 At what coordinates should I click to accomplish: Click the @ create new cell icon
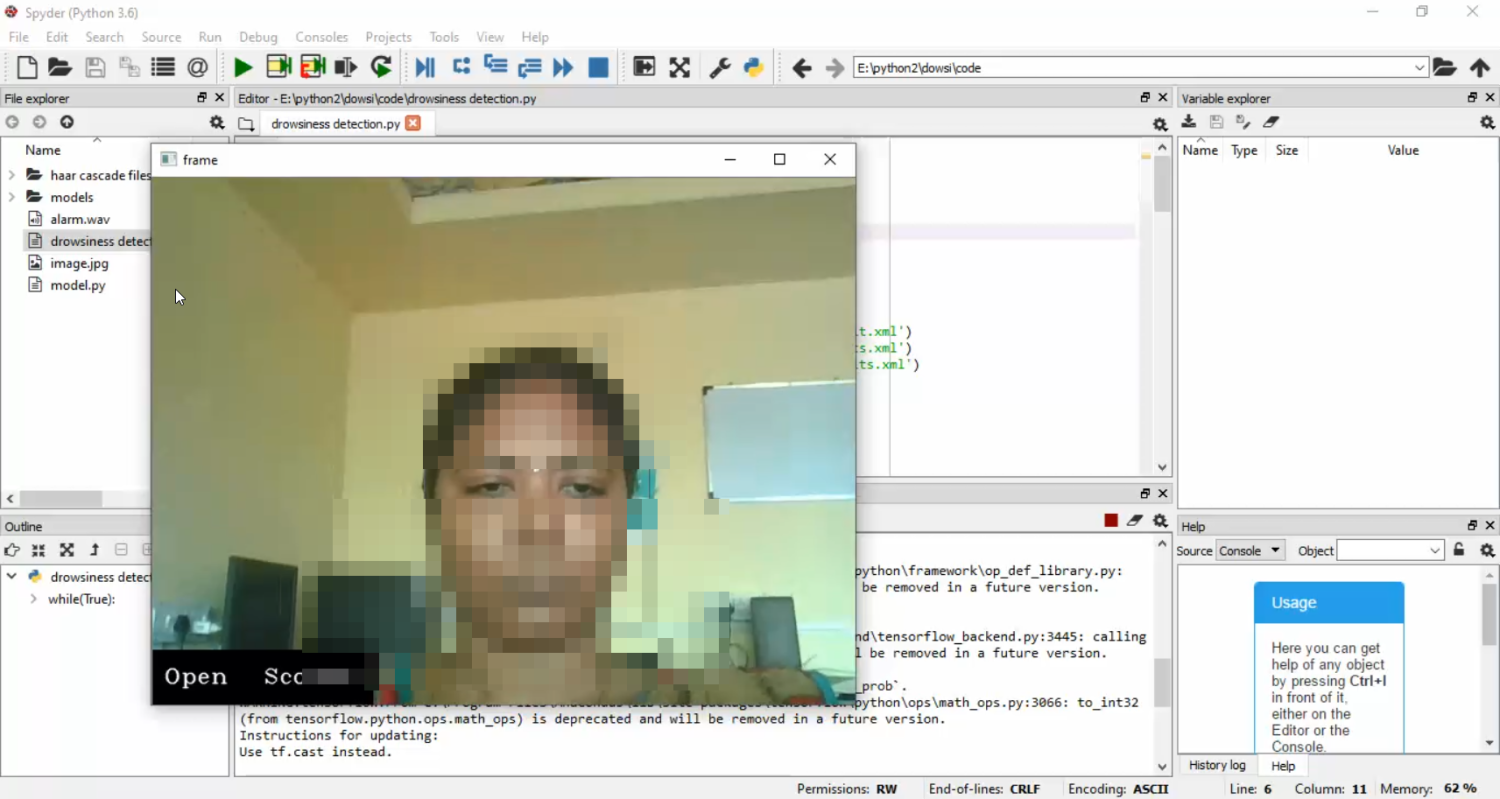[198, 67]
